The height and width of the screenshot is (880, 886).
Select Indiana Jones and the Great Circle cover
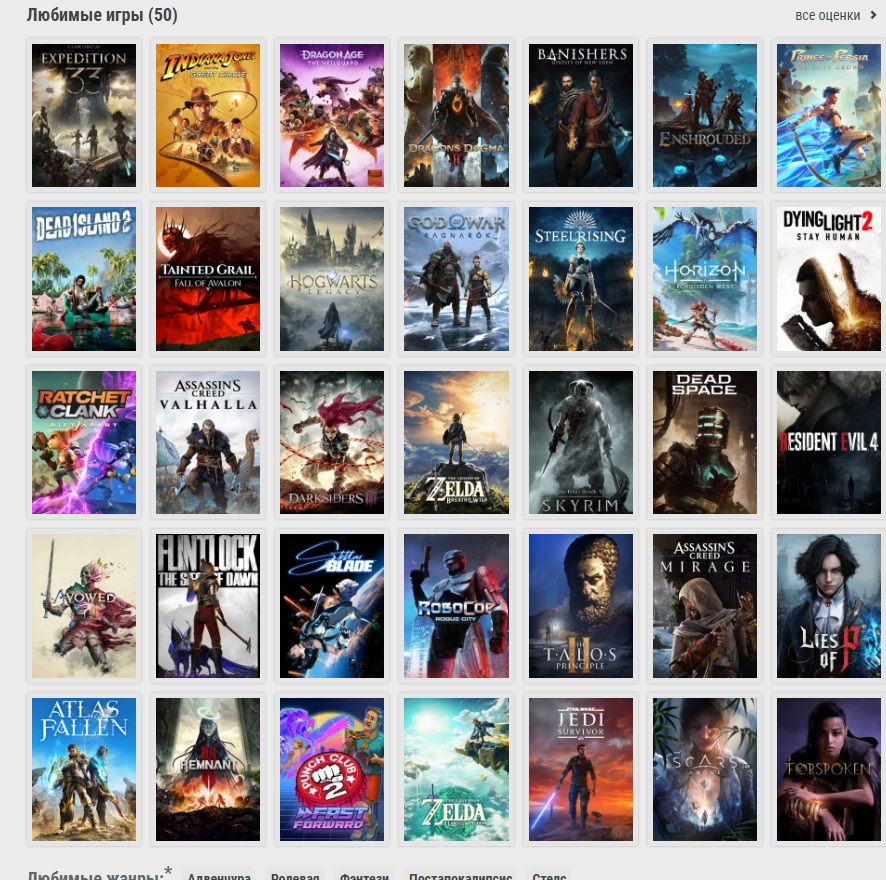(208, 115)
